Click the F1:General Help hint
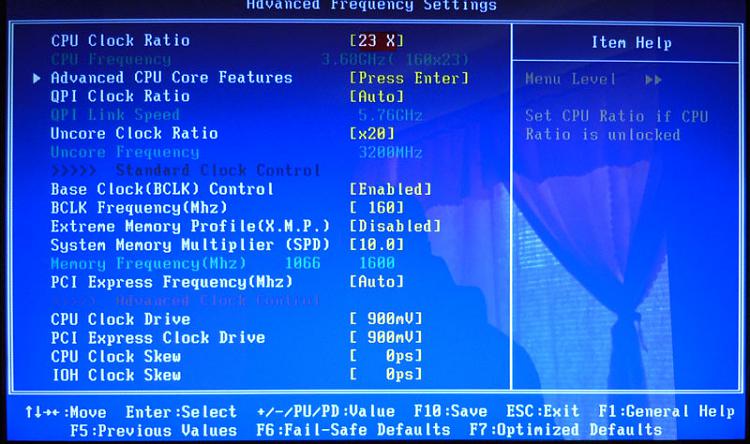 pos(666,411)
